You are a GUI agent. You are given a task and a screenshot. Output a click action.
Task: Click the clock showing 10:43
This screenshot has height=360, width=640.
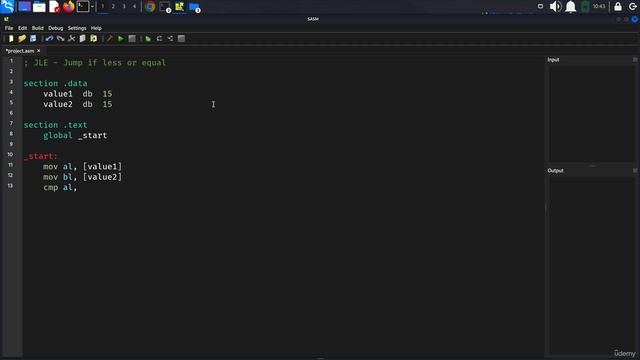tap(599, 6)
